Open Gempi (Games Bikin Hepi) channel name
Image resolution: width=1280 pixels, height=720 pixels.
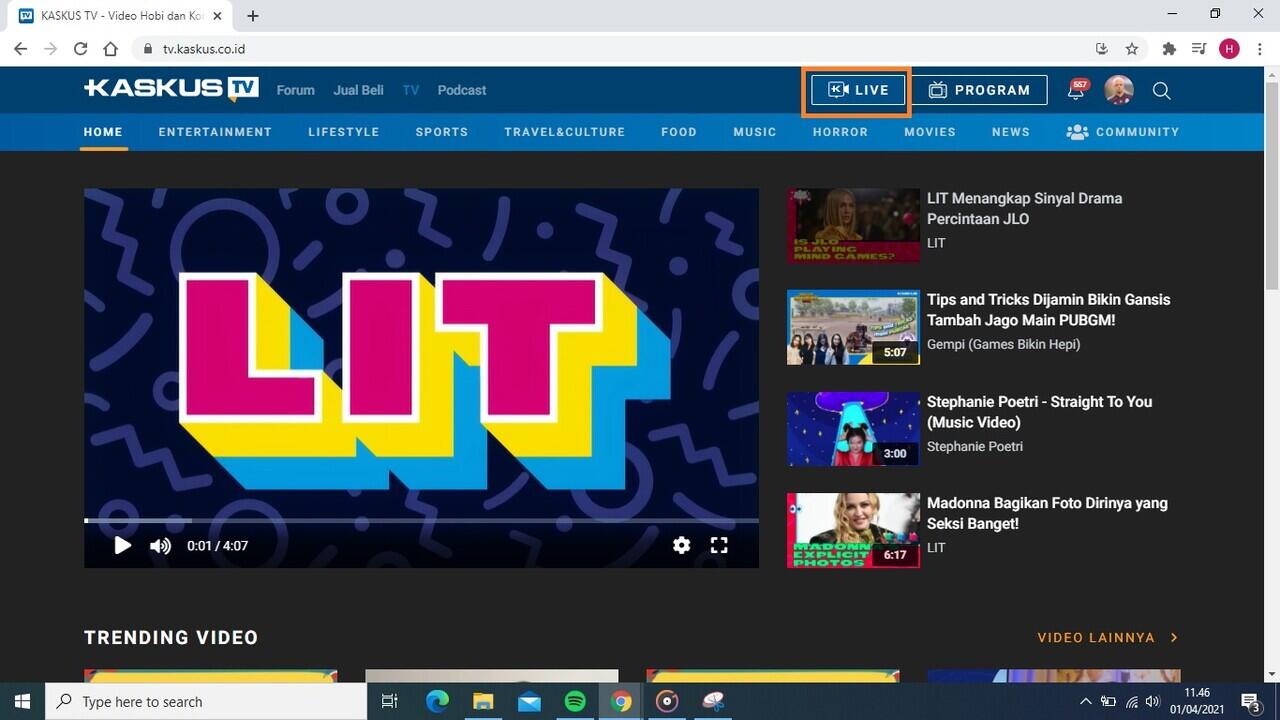click(x=1003, y=344)
